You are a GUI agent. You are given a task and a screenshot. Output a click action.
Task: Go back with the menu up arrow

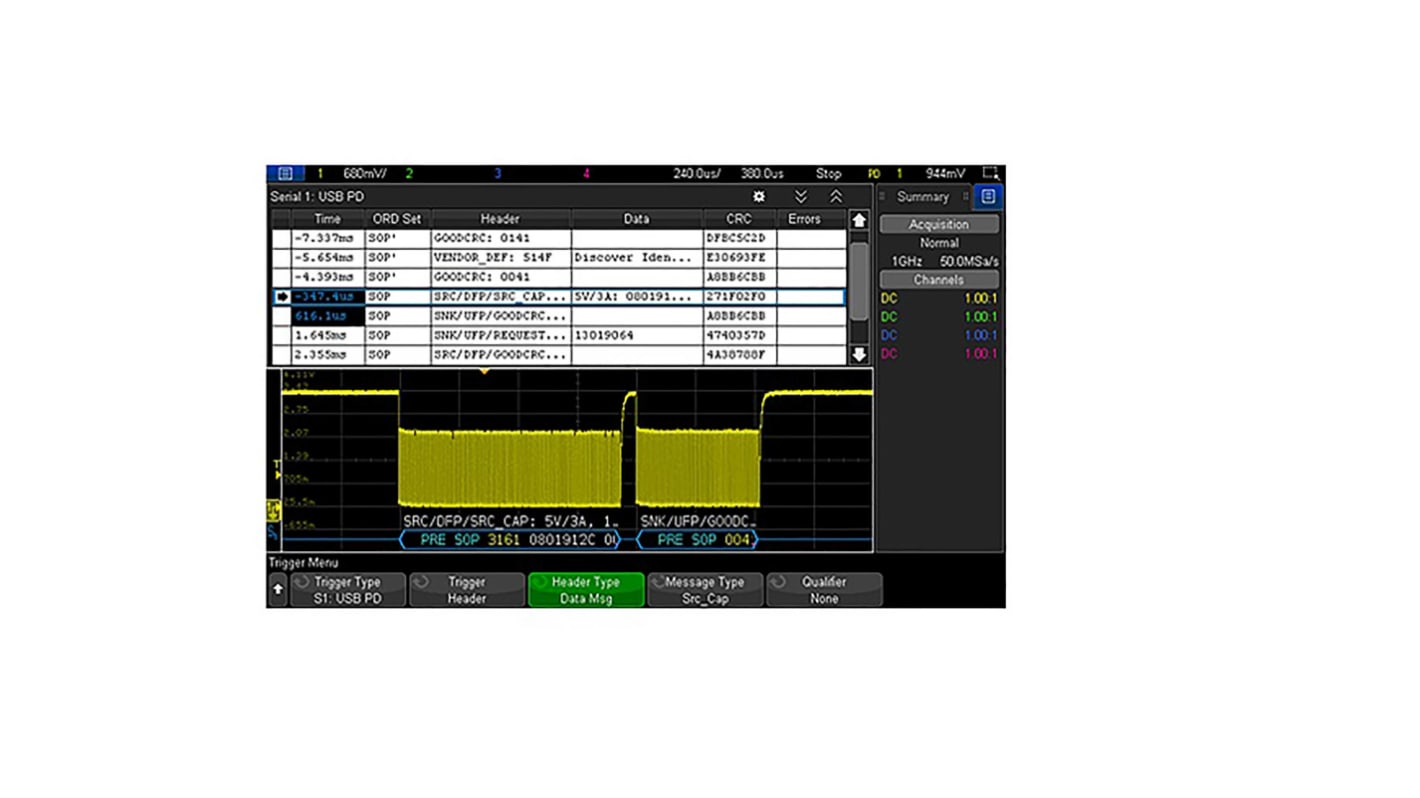(278, 590)
